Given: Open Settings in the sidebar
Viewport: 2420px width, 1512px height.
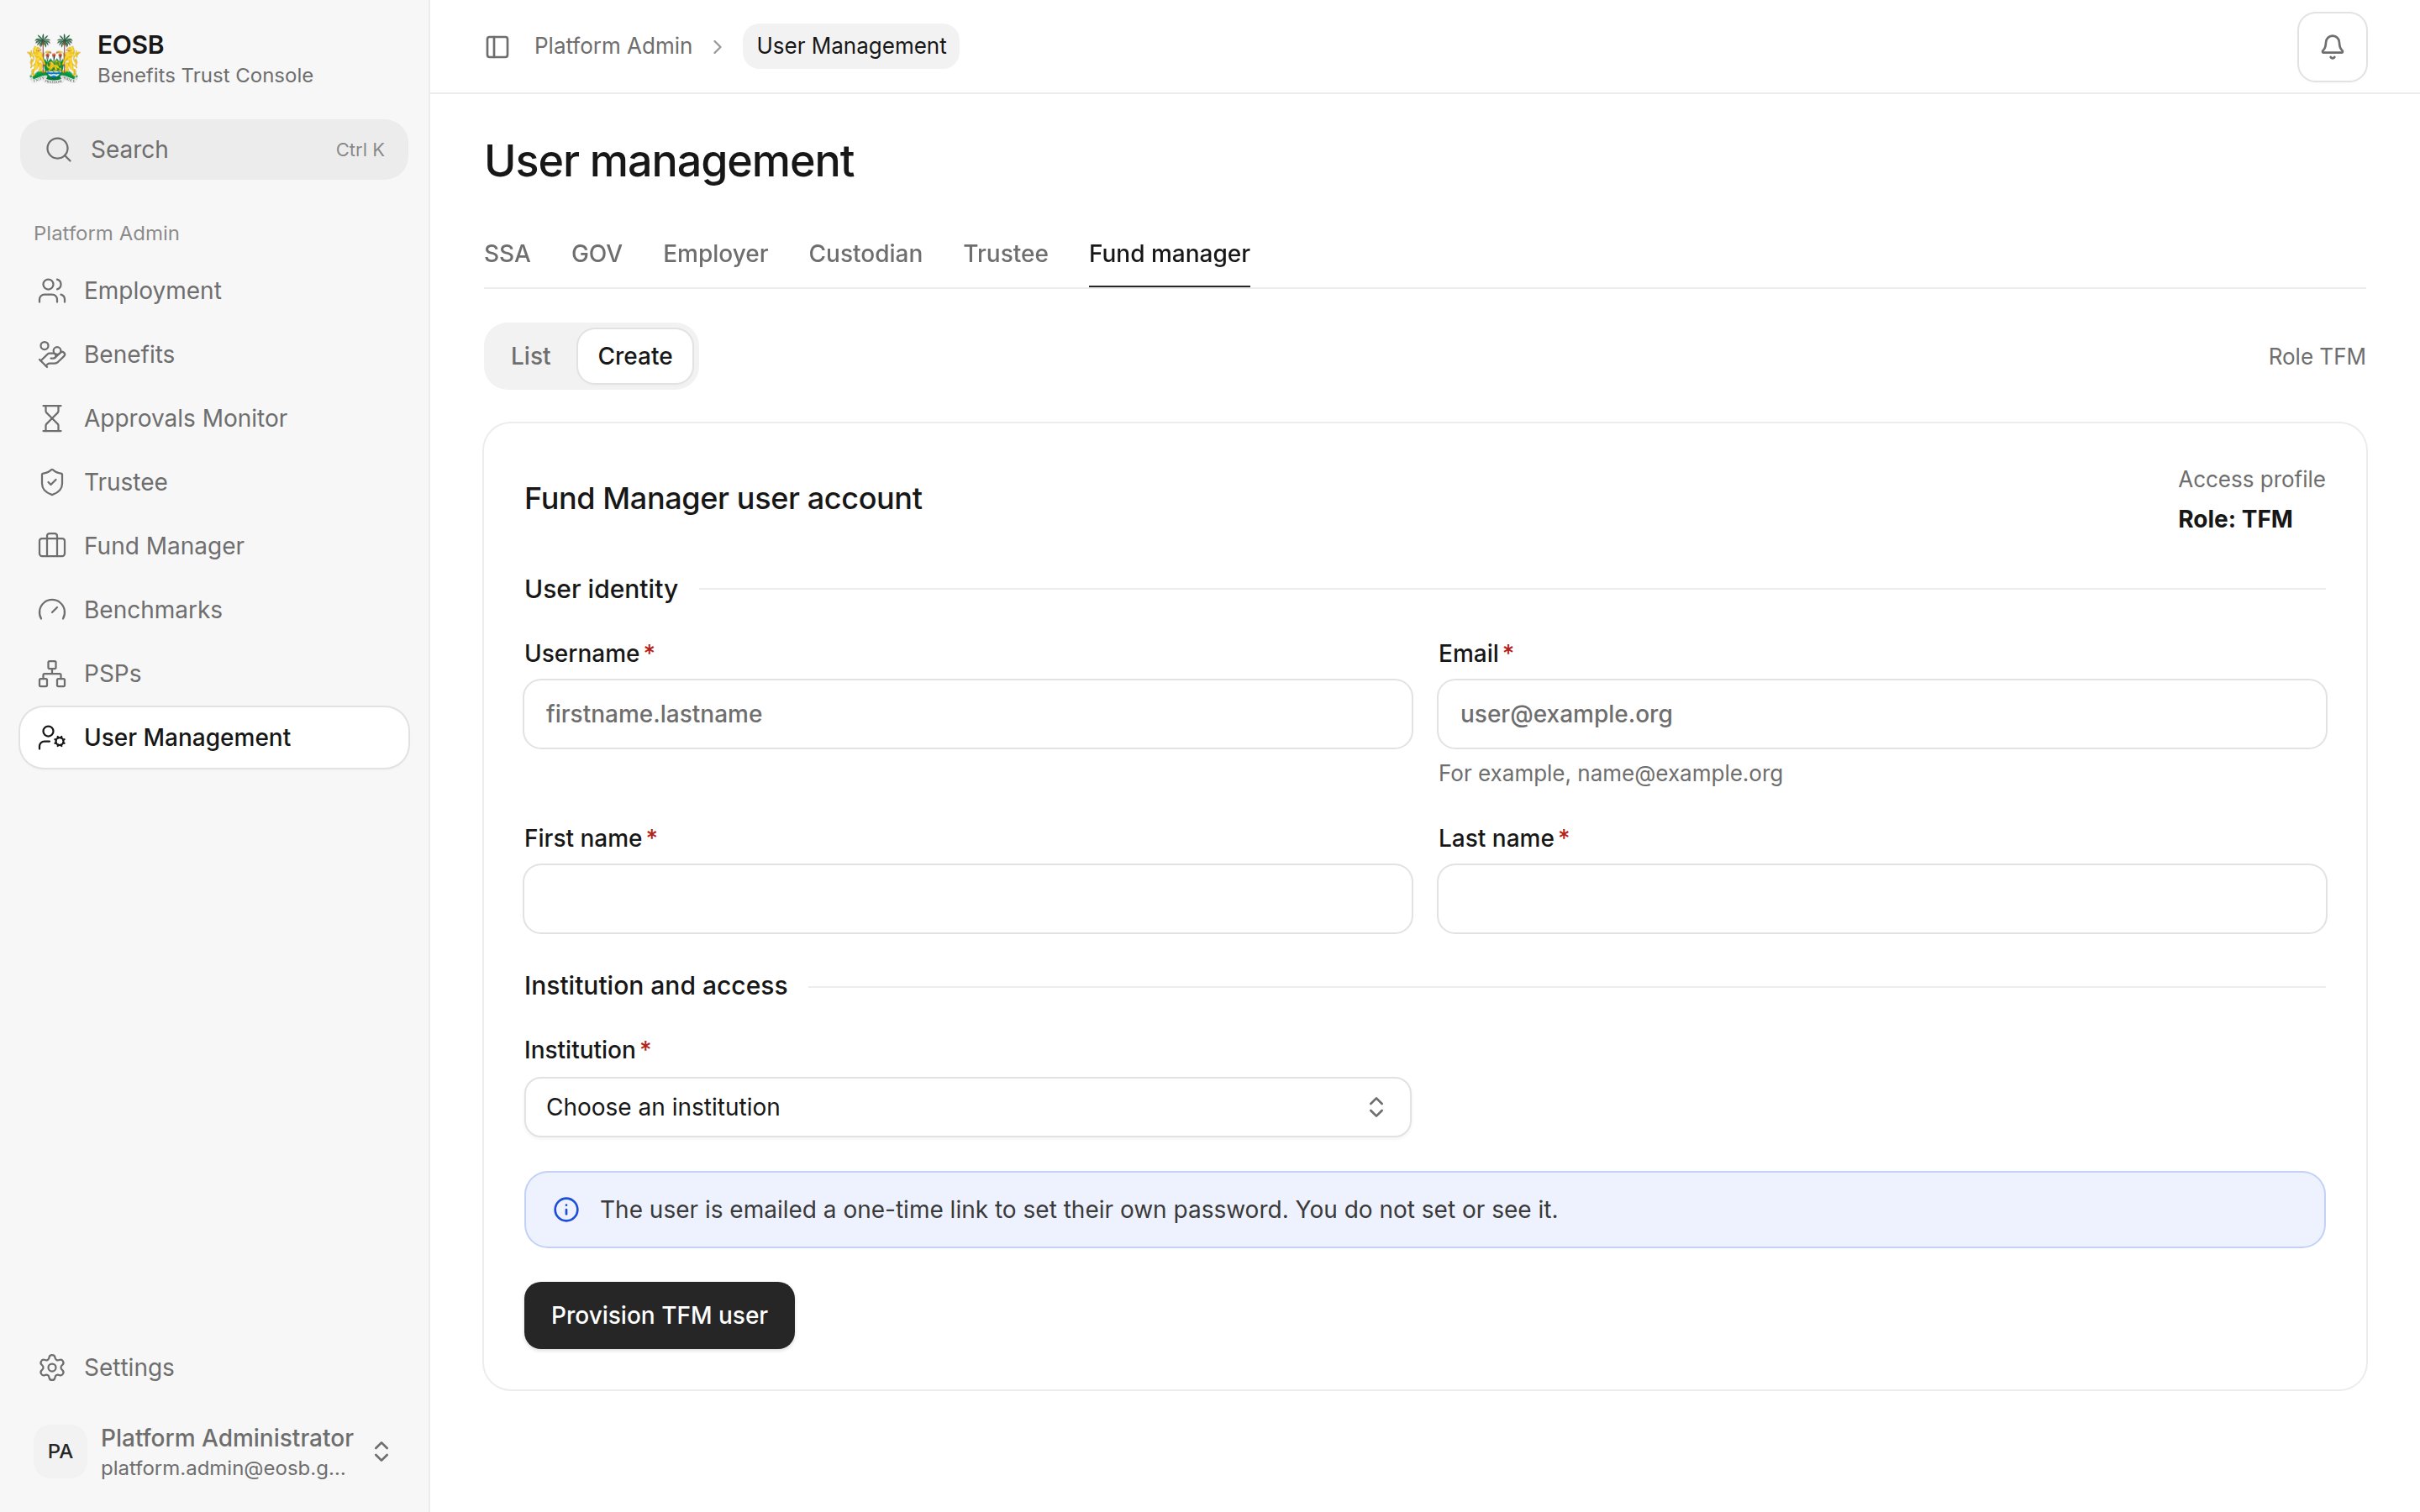Looking at the screenshot, I should [214, 1367].
